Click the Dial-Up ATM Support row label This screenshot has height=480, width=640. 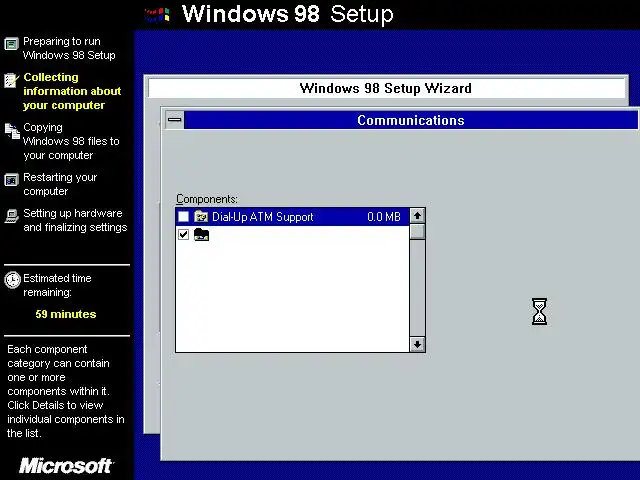[262, 217]
